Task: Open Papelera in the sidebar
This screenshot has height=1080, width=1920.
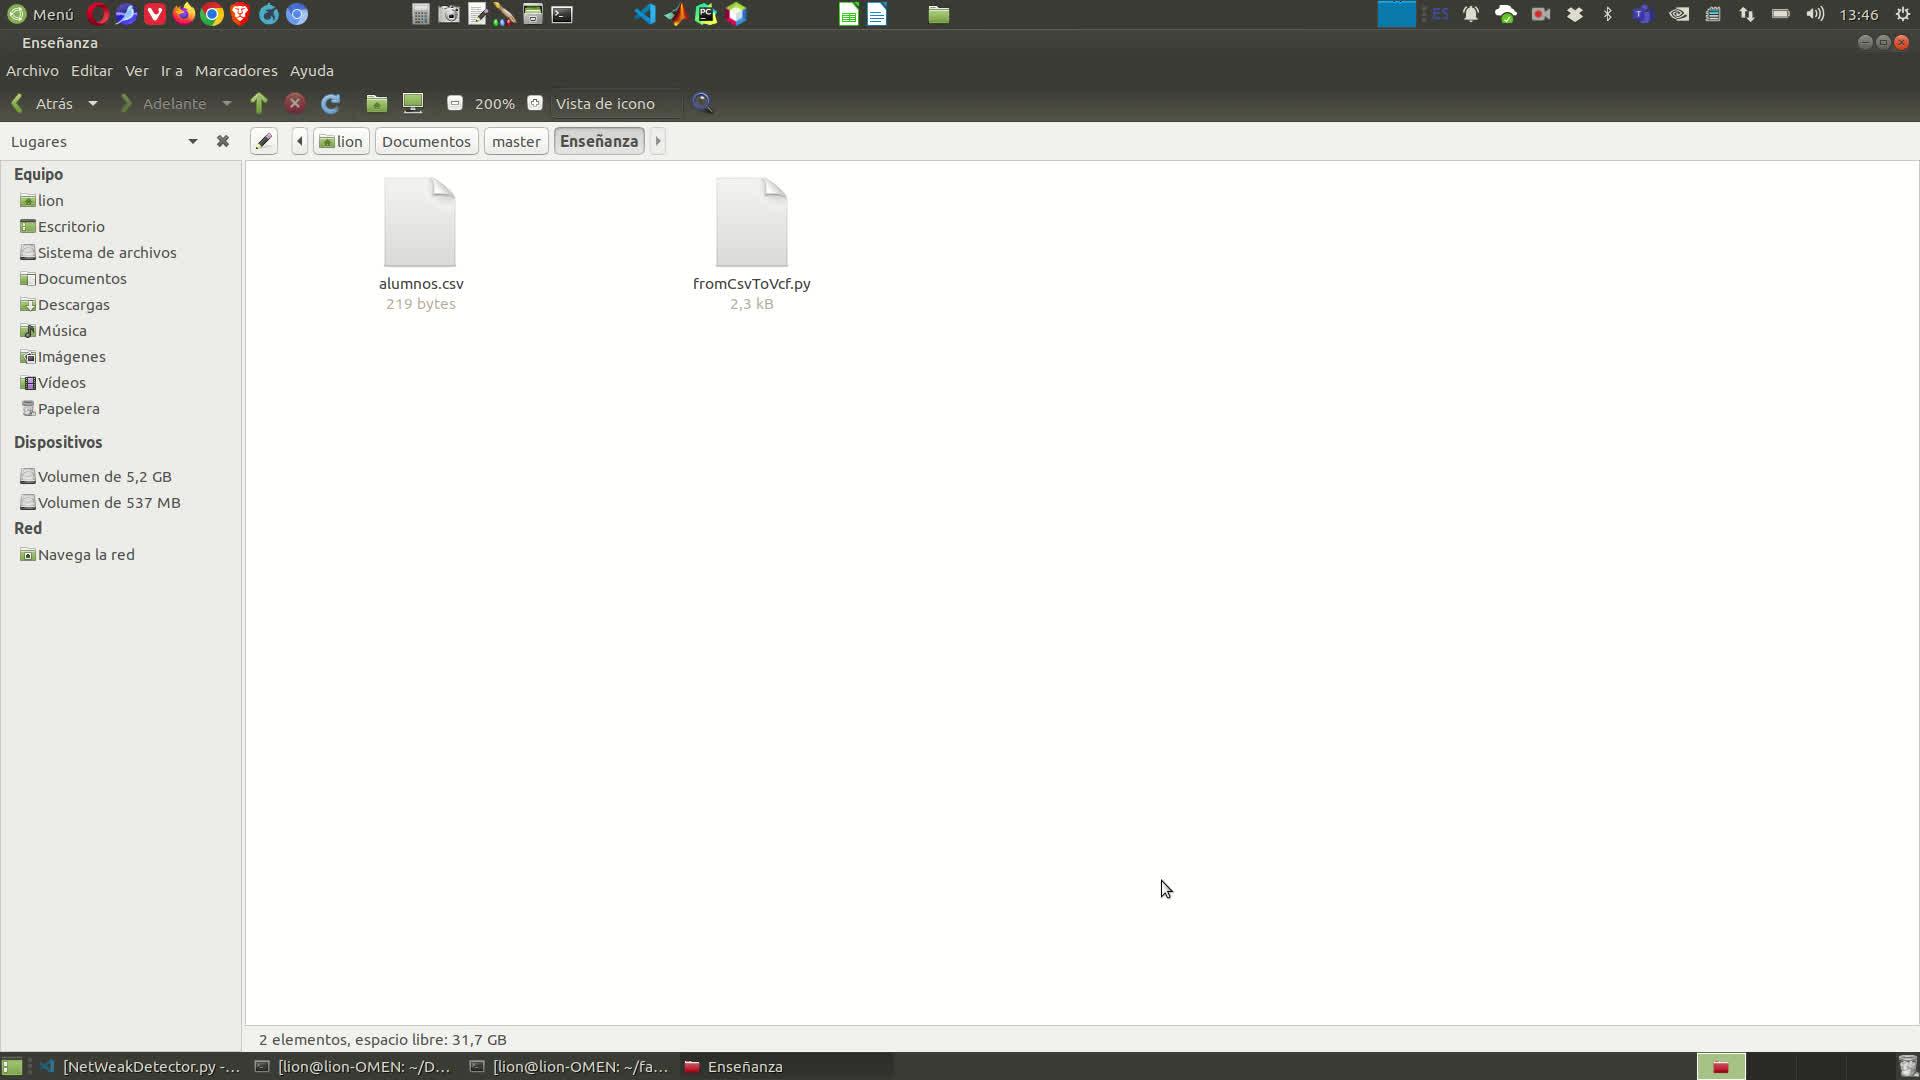Action: [x=68, y=408]
